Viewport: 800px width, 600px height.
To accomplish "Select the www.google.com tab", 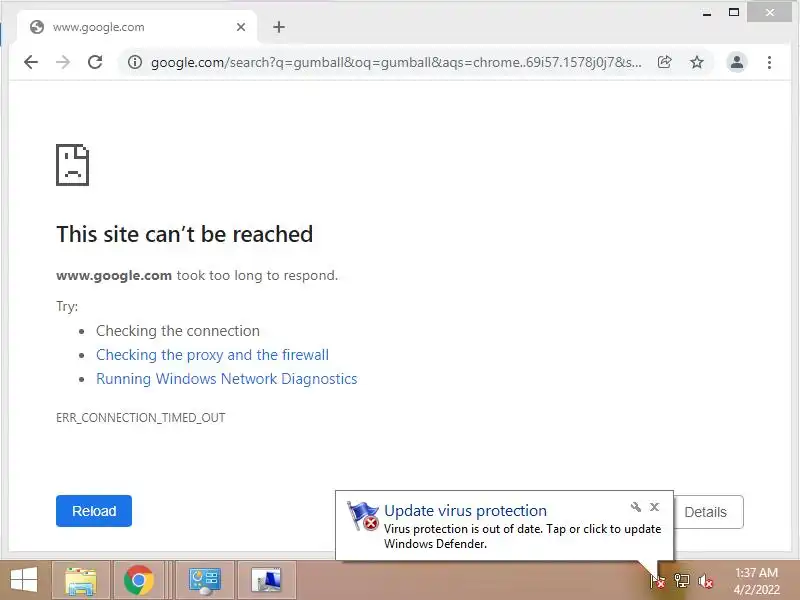I will 137,27.
